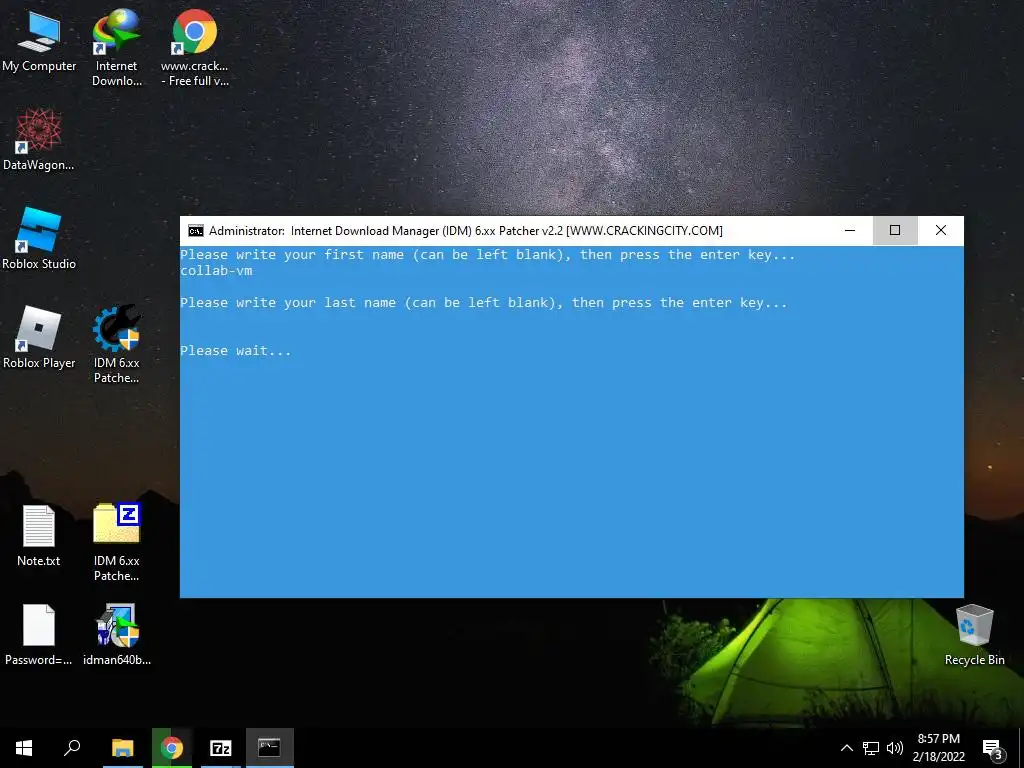Select the Password= text file icon
Screen dimensions: 1024x768
[x=39, y=635]
